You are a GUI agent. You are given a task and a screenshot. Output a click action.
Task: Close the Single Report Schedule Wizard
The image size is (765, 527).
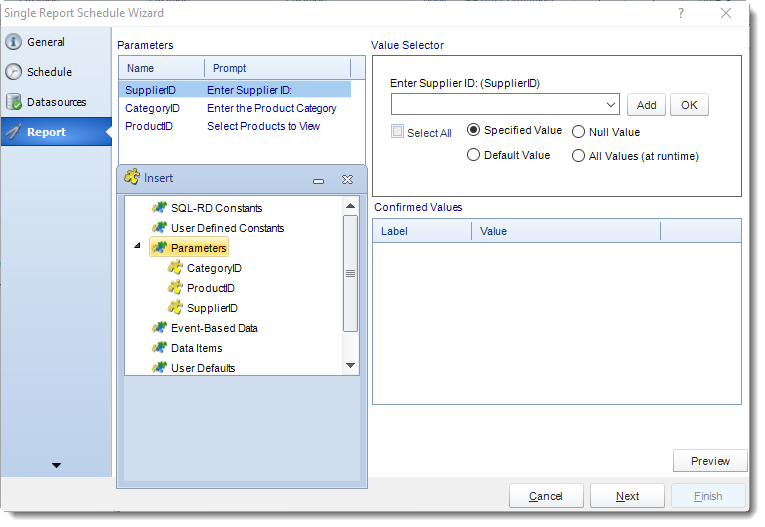tap(726, 13)
